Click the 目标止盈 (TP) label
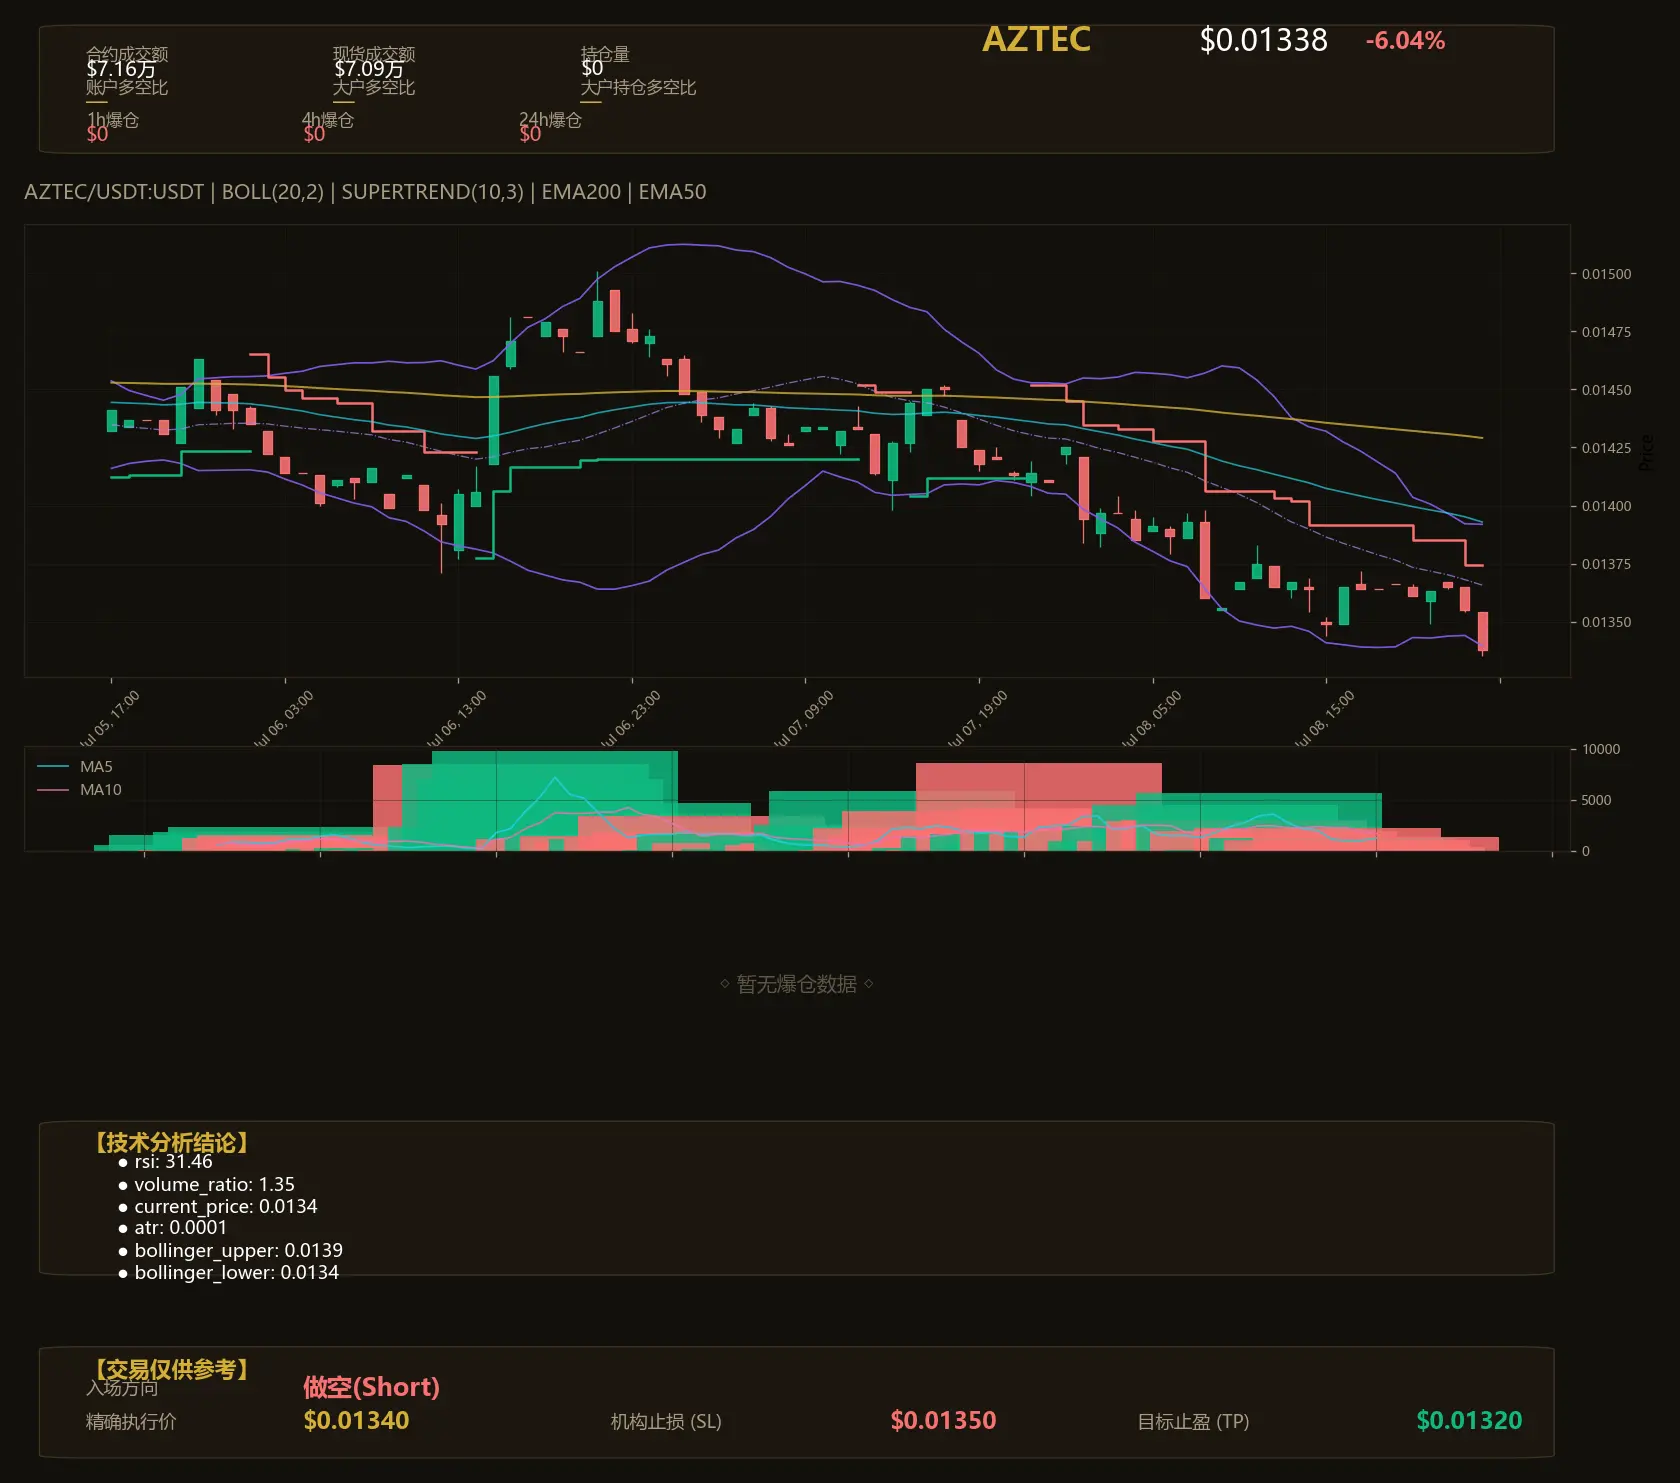This screenshot has width=1680, height=1483. pyautogui.click(x=1193, y=1422)
